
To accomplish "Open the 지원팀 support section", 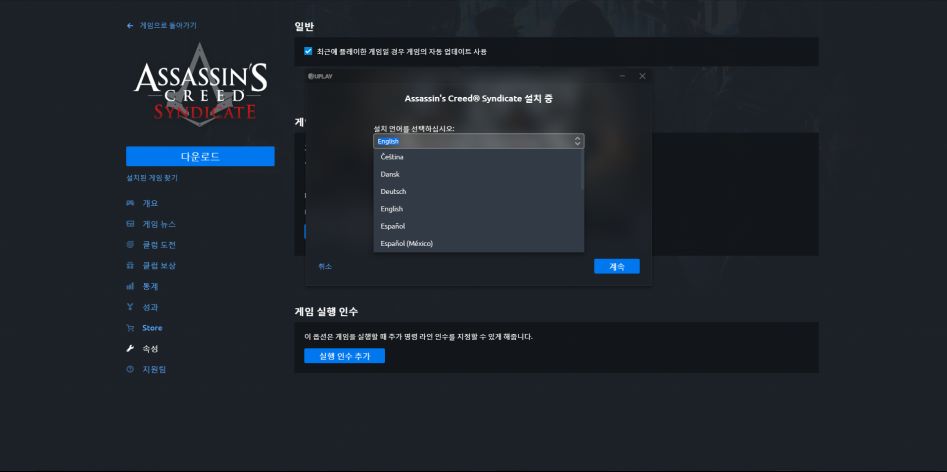I will pyautogui.click(x=154, y=369).
